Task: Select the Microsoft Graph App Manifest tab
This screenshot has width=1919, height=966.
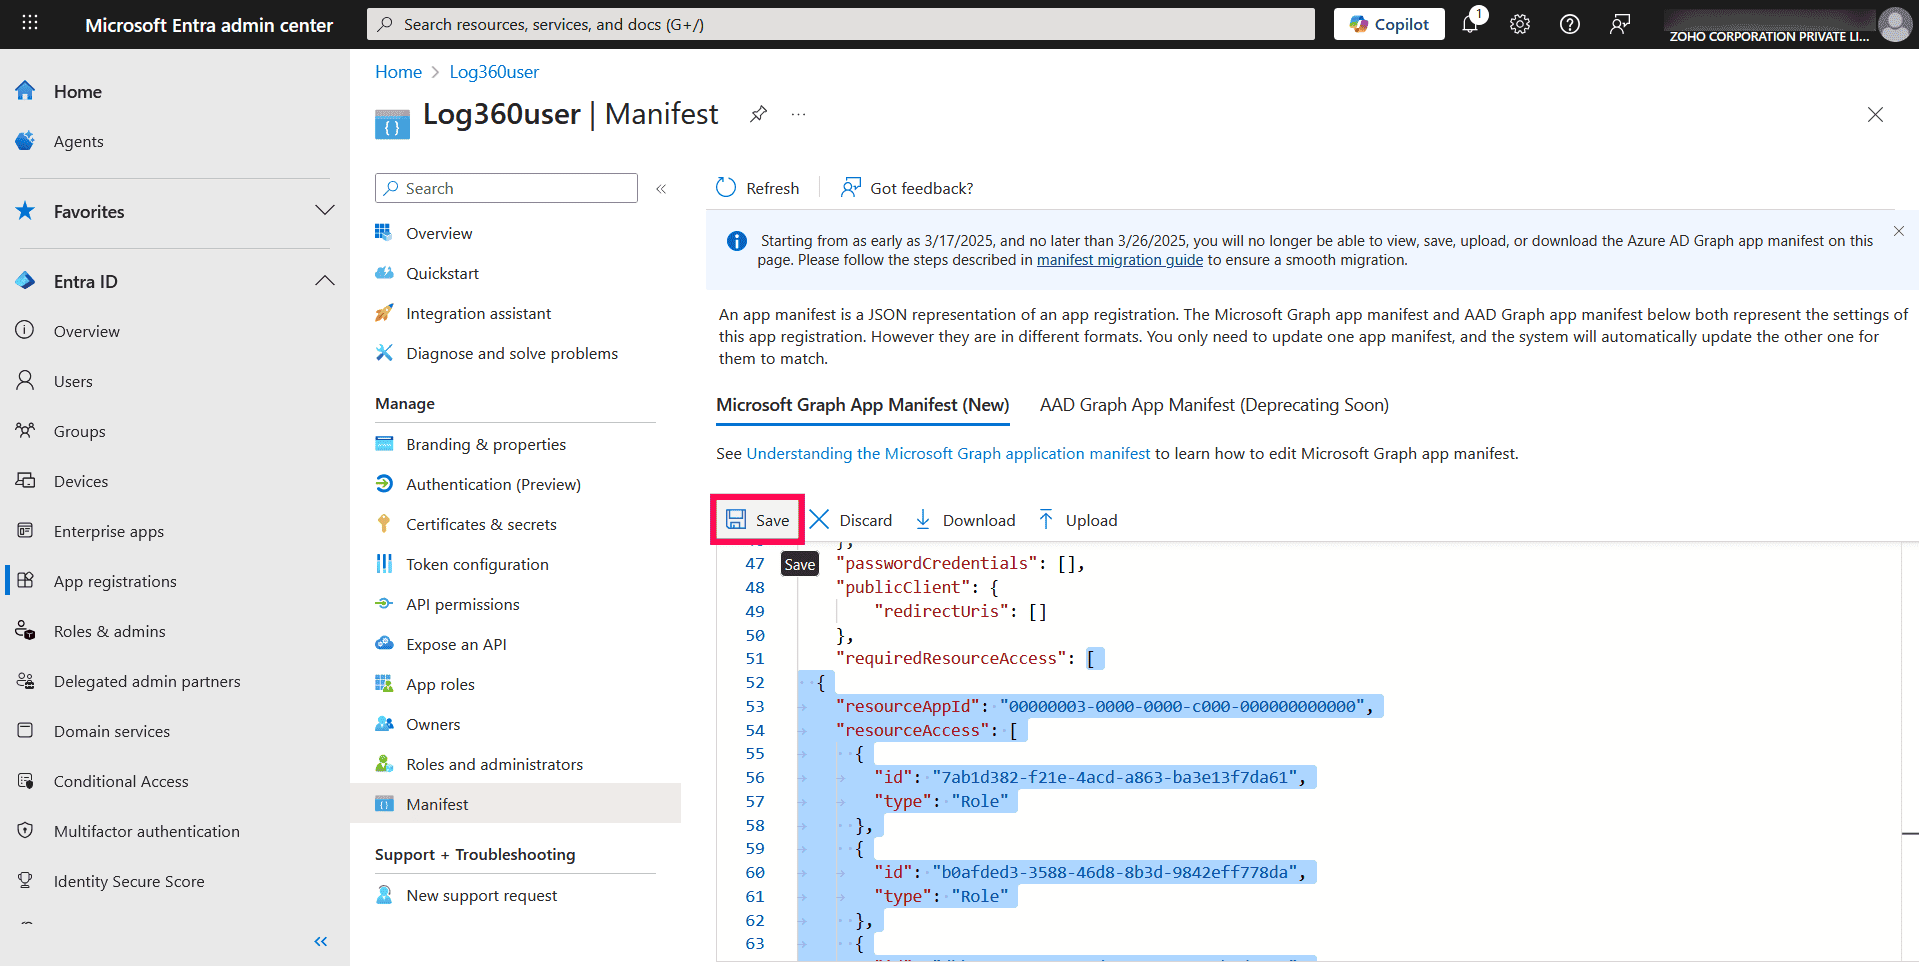Action: (x=861, y=405)
